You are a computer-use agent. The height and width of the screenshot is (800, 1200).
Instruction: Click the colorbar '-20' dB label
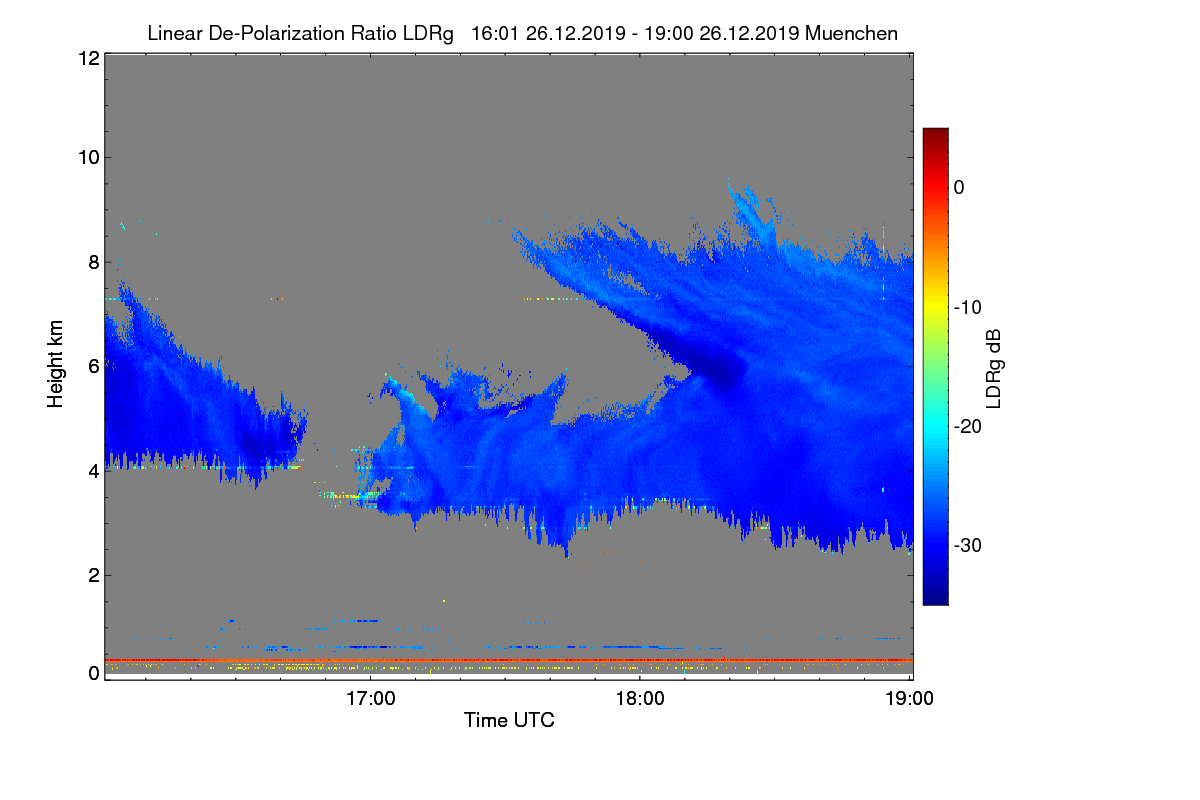pos(970,426)
